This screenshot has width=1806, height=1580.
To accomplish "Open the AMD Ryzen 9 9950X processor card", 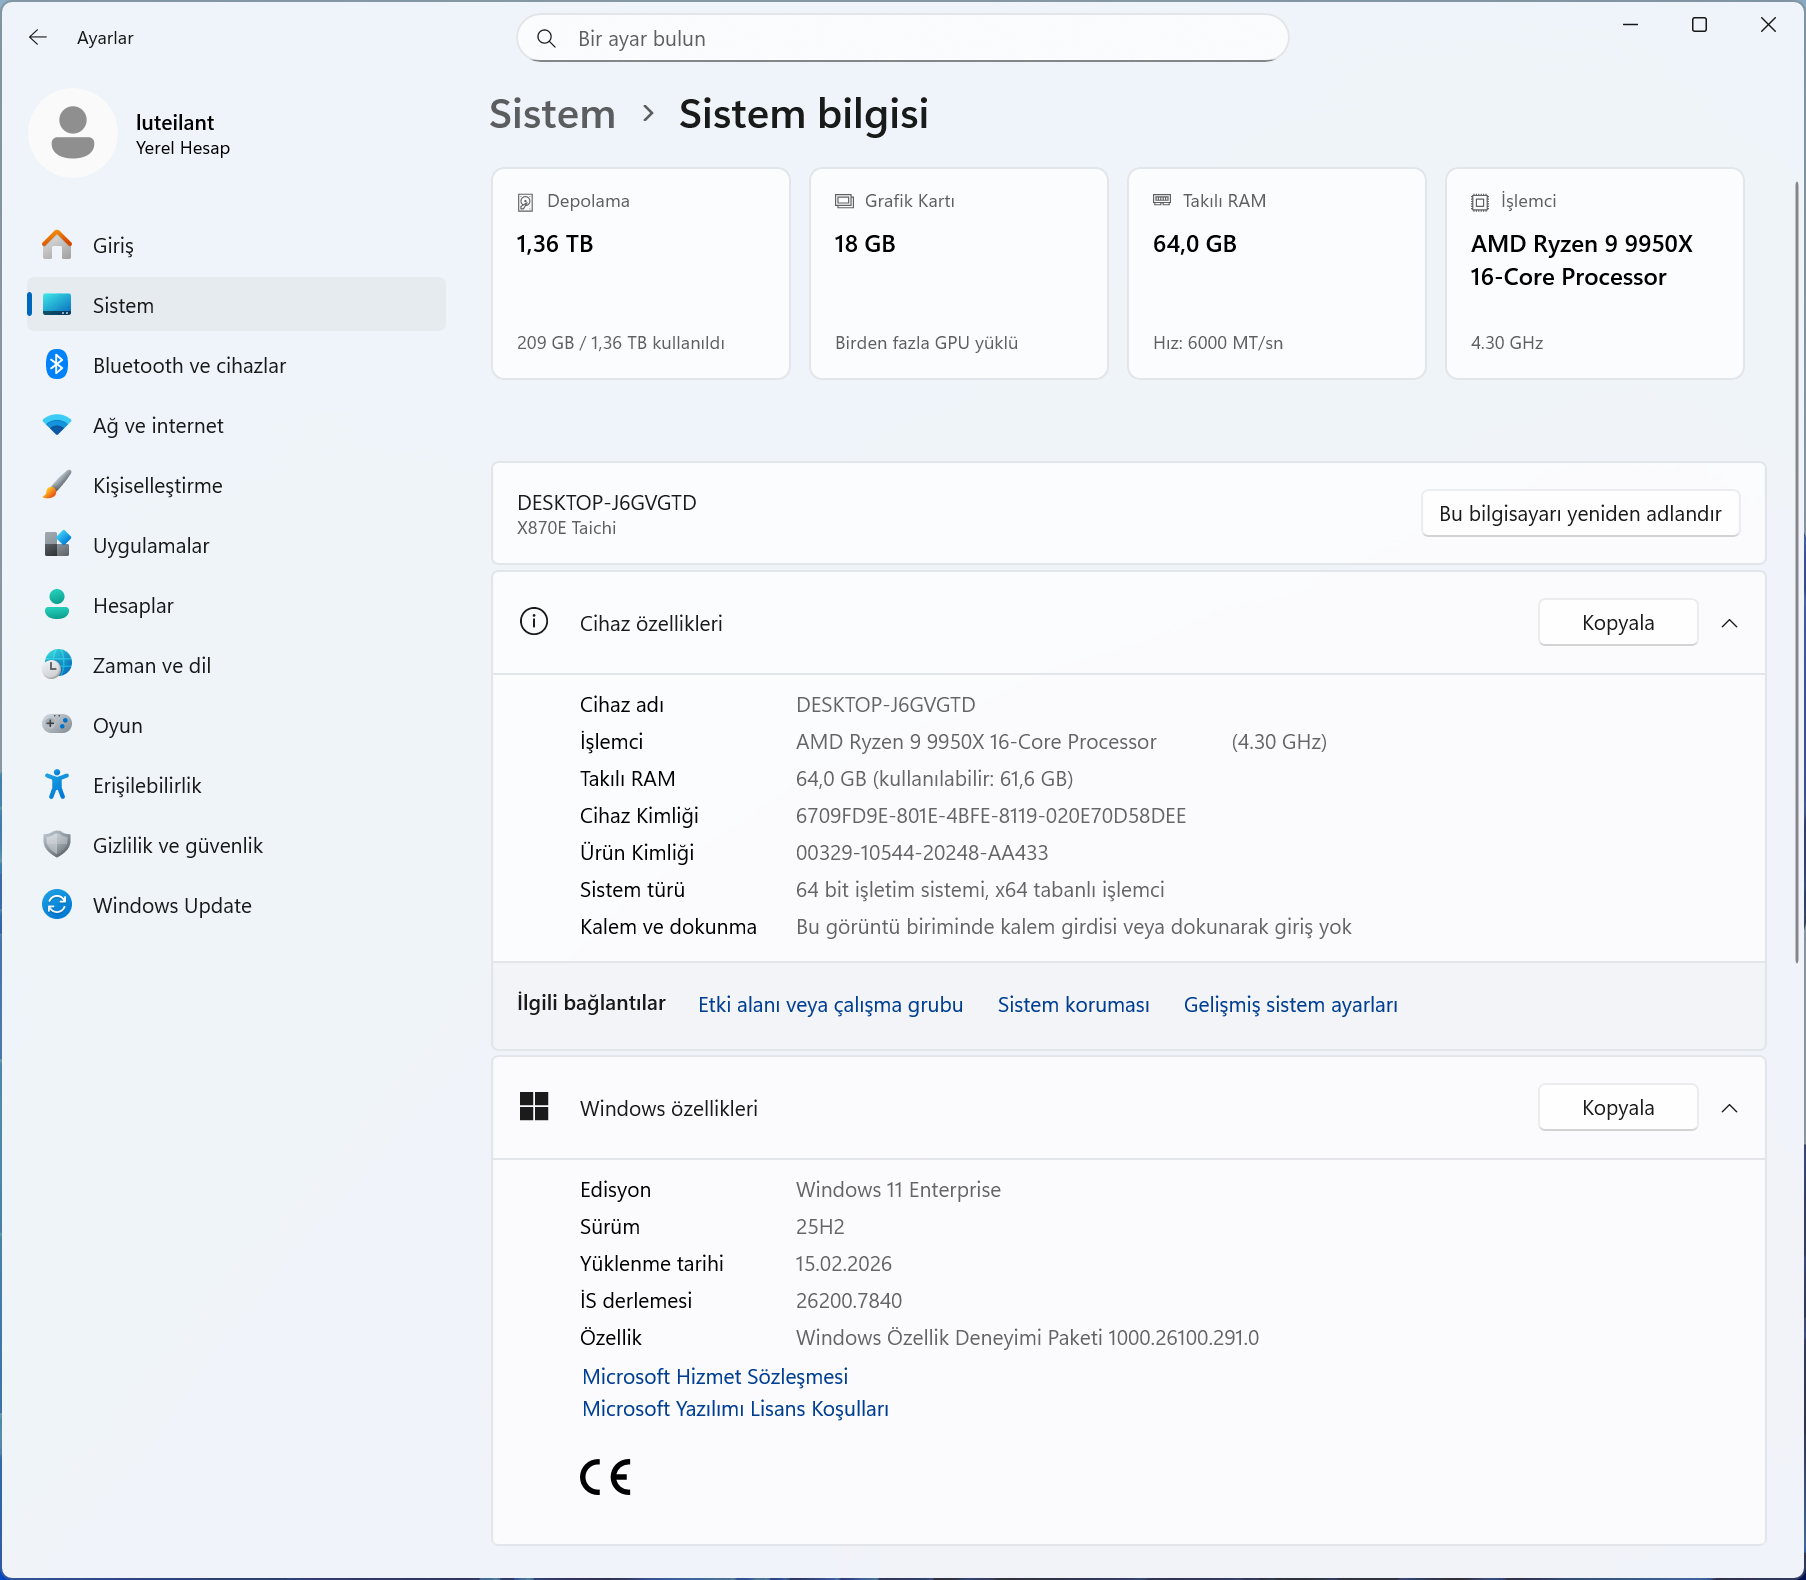I will [1595, 273].
